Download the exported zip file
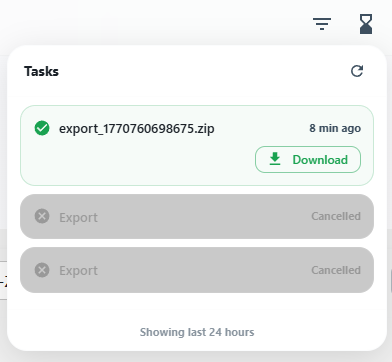 pos(308,159)
